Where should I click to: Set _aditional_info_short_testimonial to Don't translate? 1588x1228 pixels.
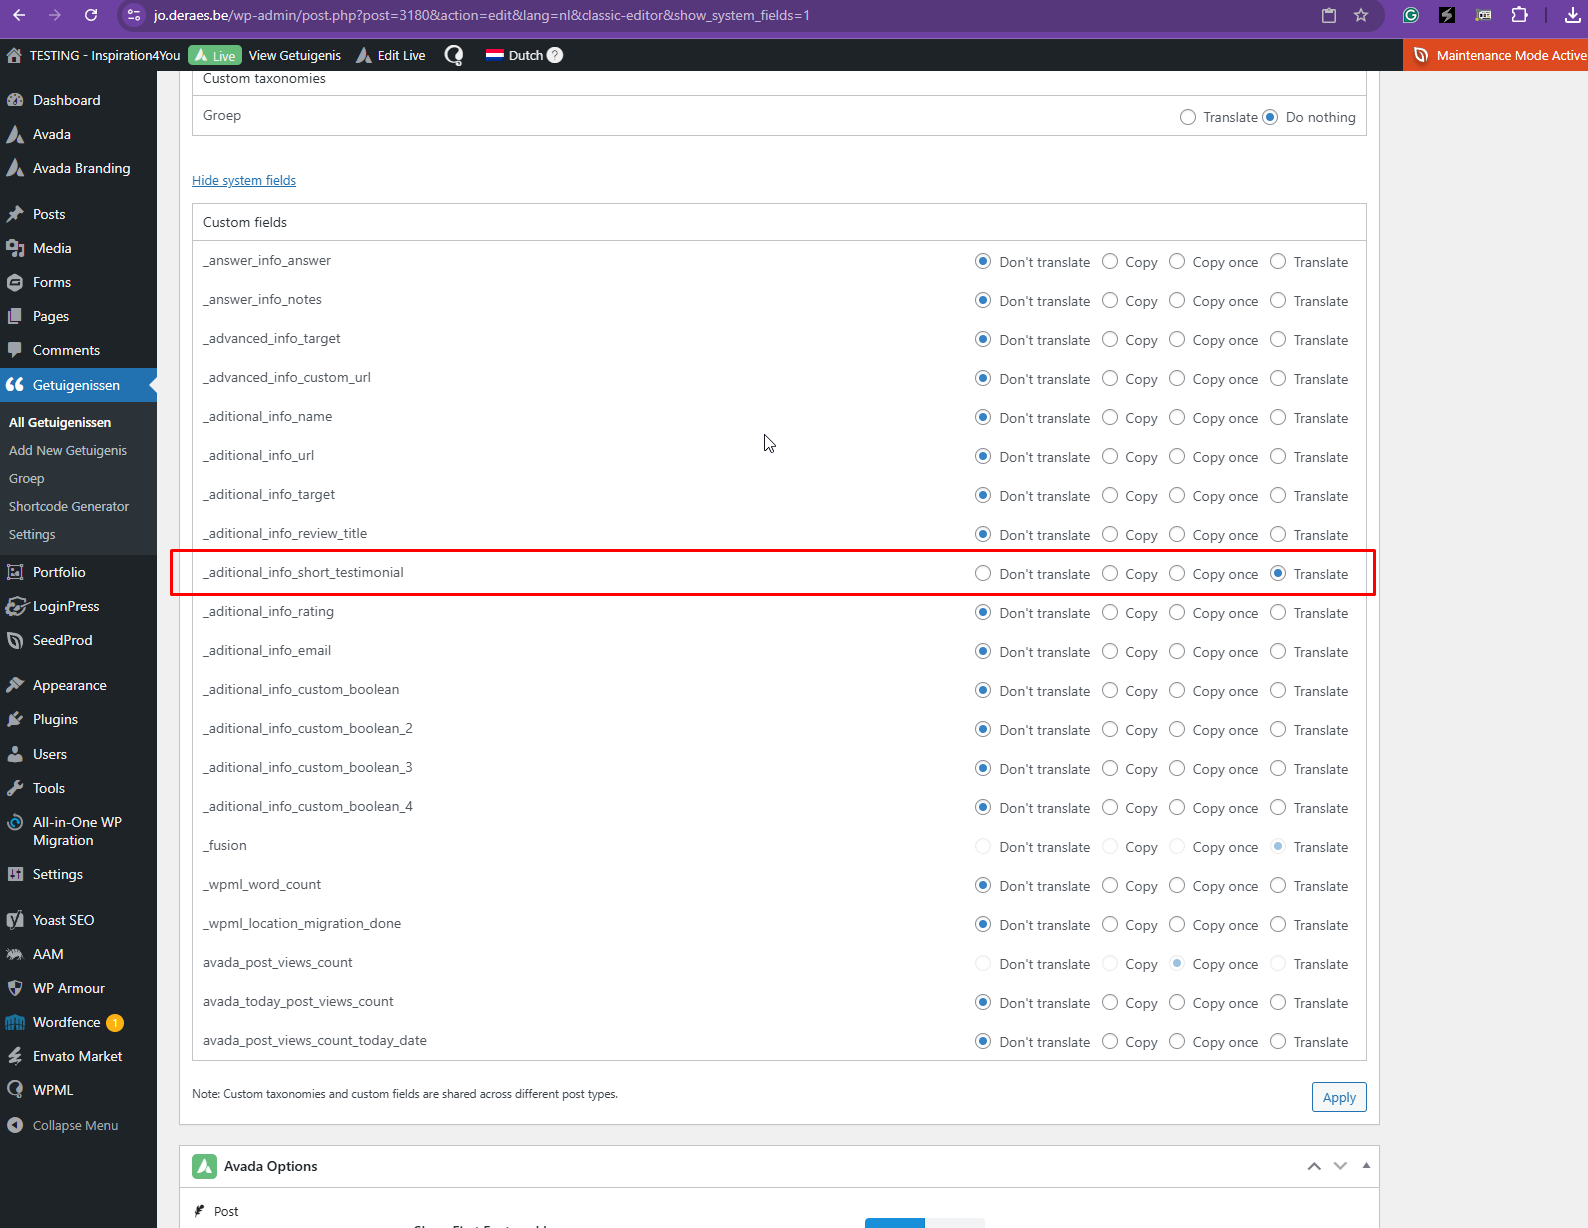[x=983, y=573]
